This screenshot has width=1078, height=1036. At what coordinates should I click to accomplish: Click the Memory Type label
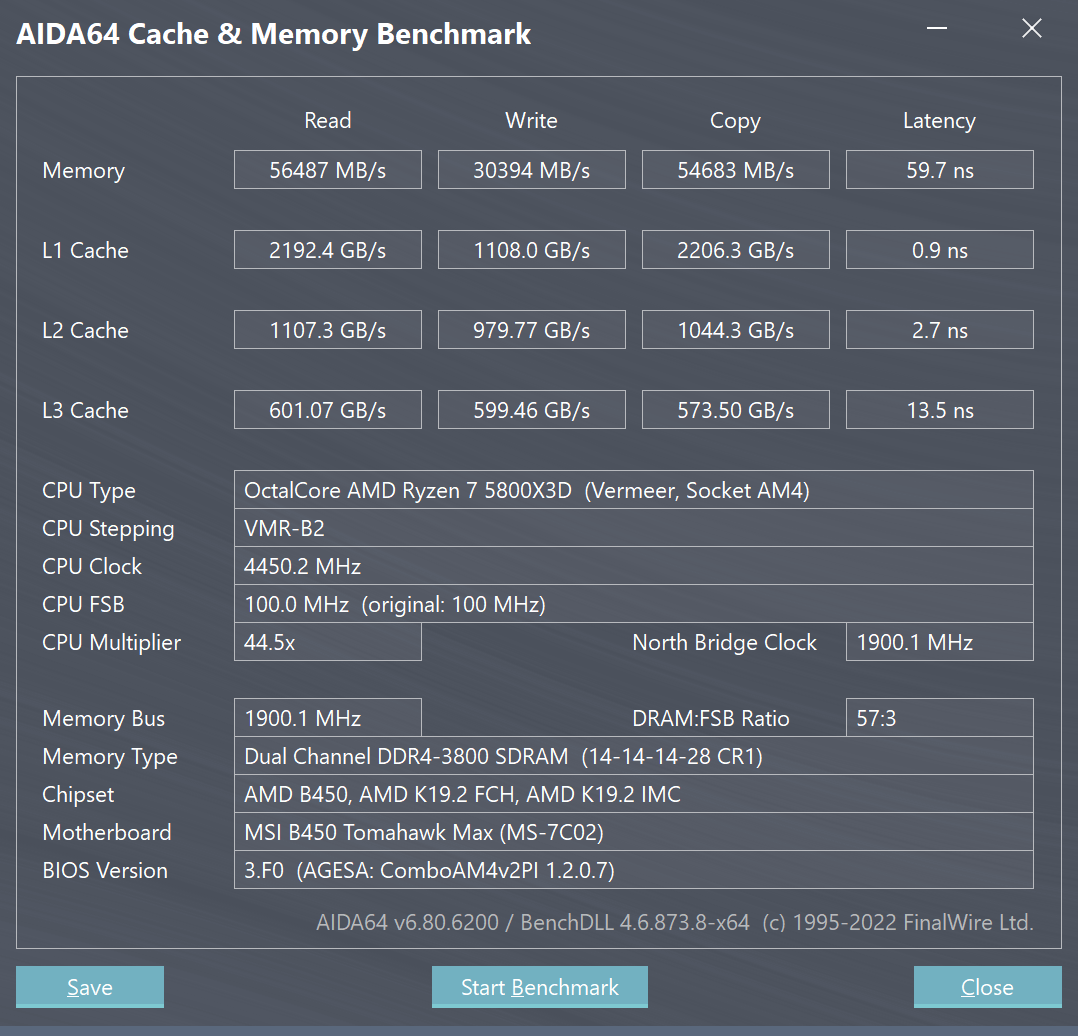(110, 757)
